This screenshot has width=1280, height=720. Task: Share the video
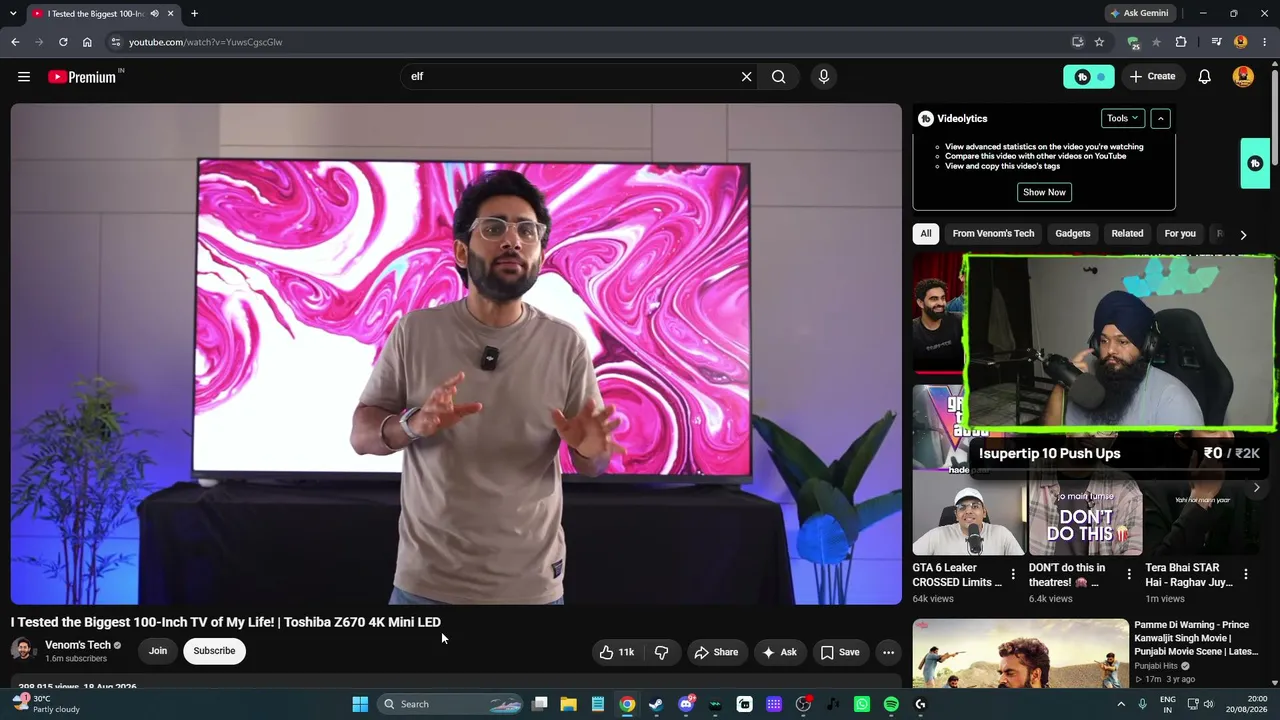tap(716, 652)
